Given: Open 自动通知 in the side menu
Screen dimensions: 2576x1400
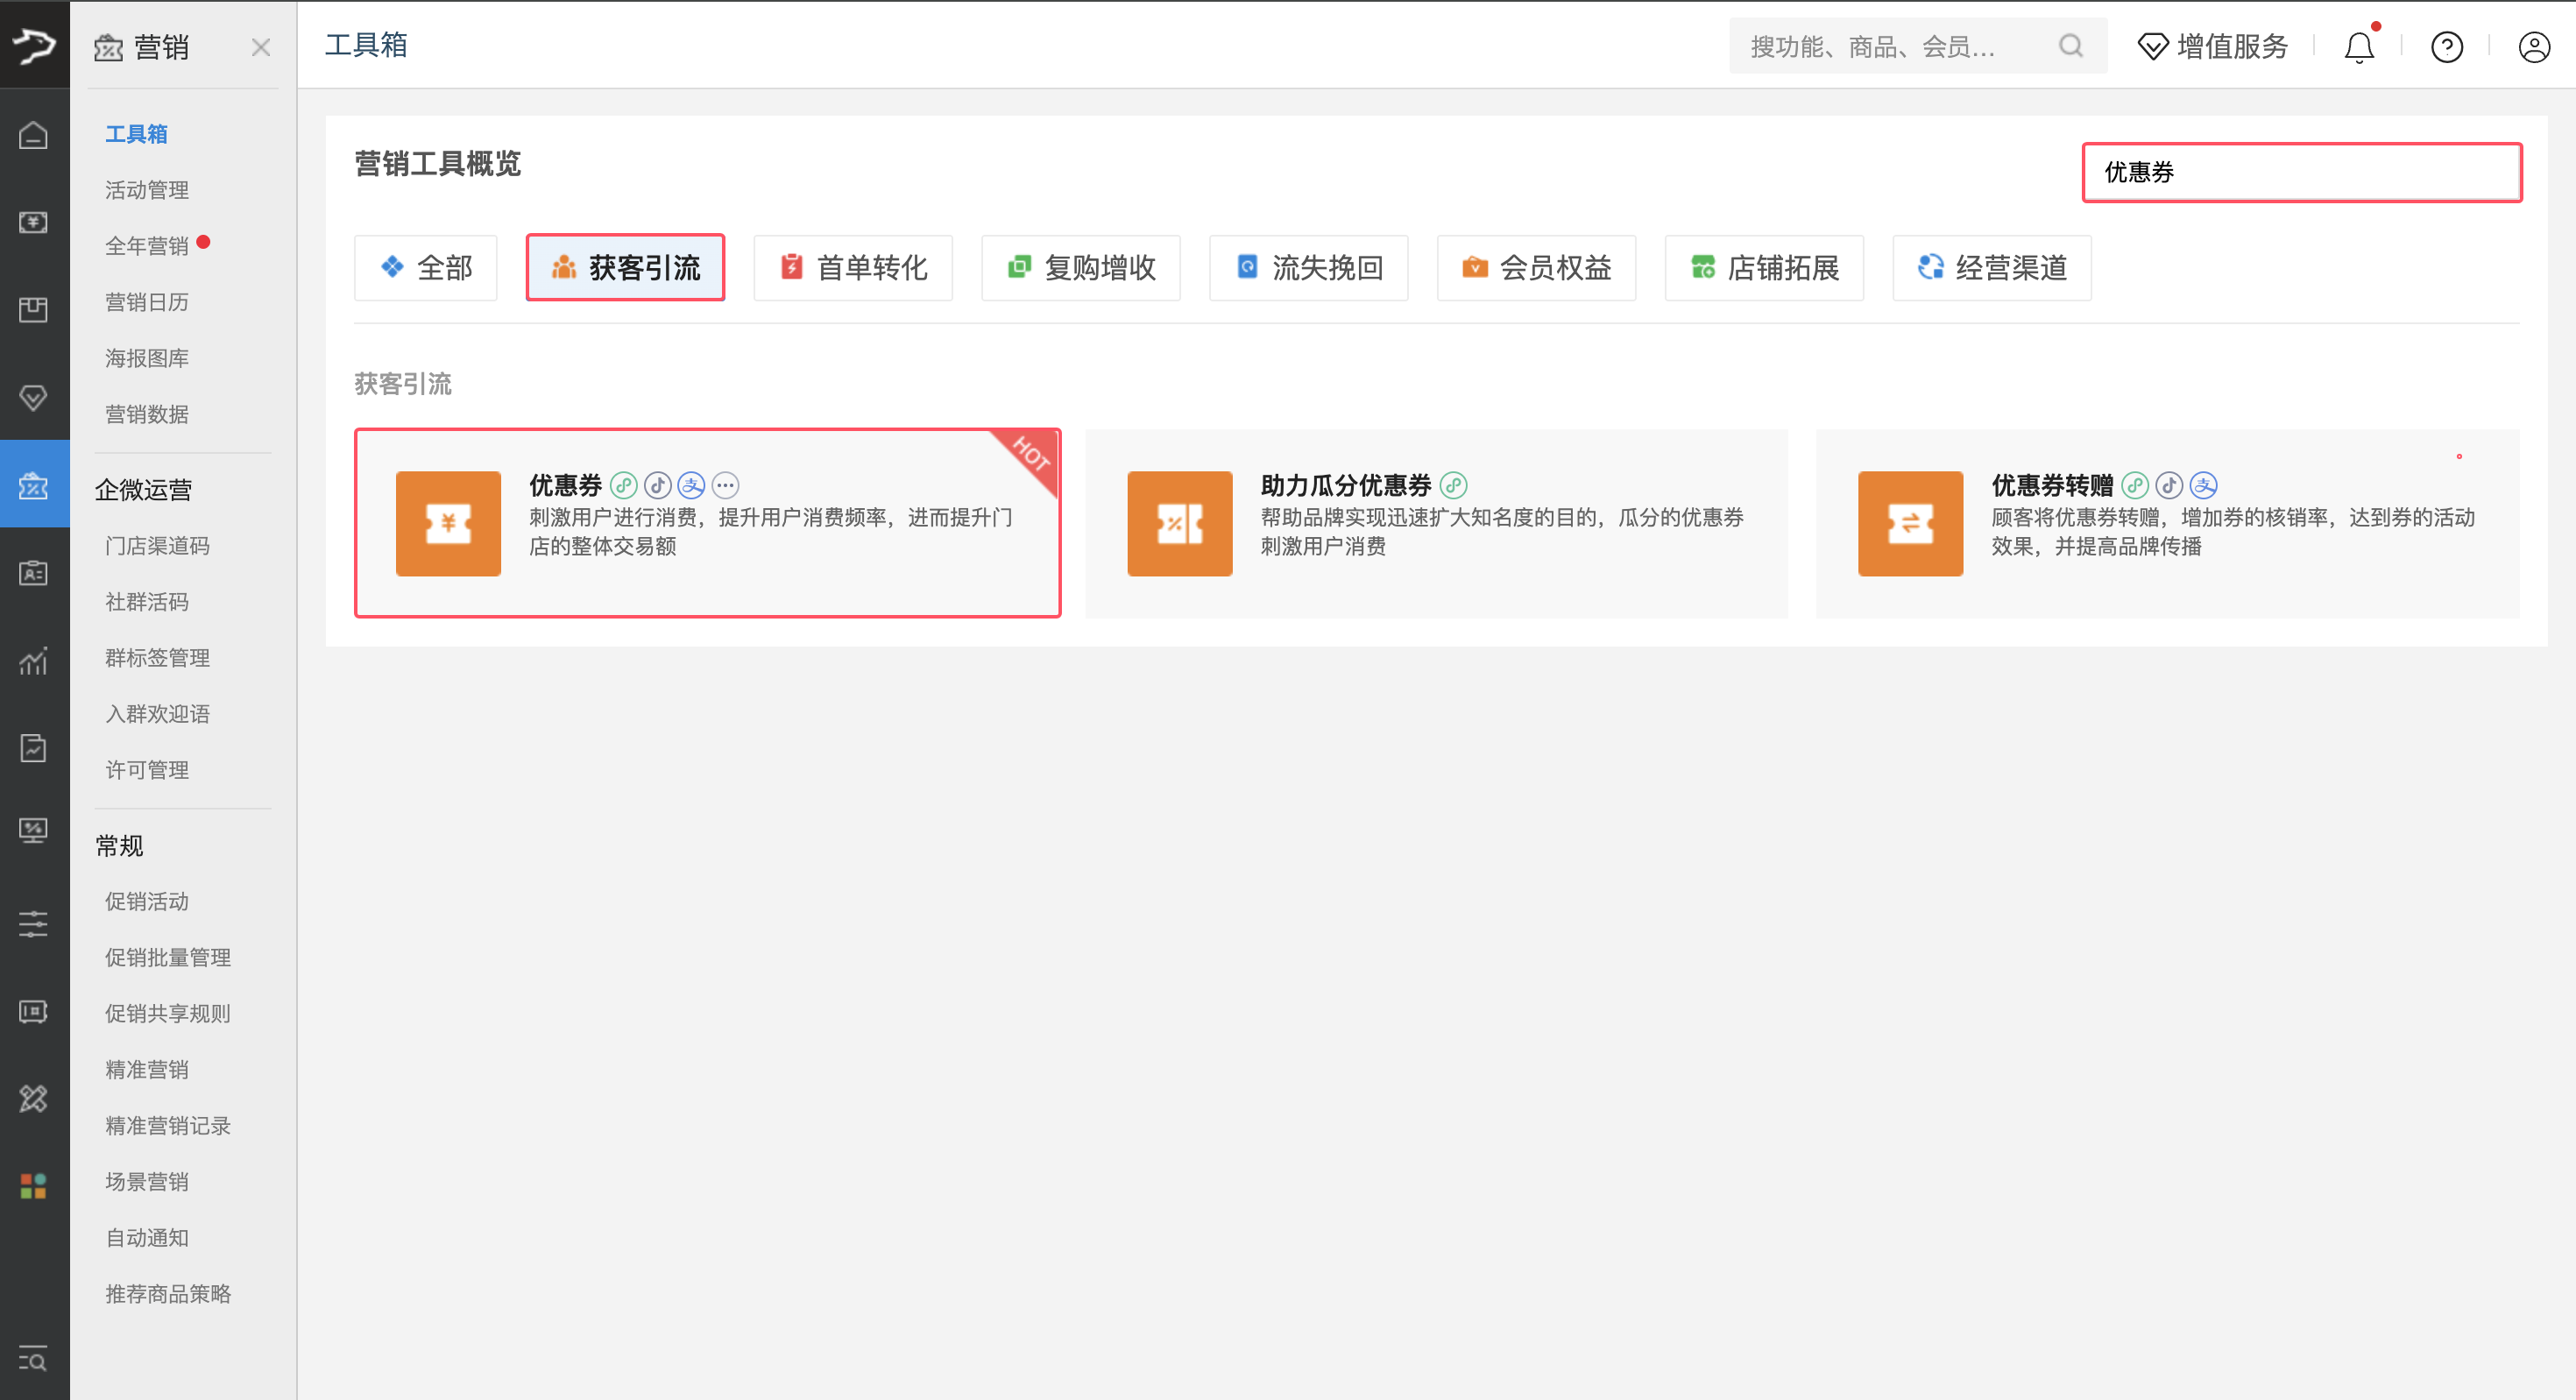Looking at the screenshot, I should pos(147,1238).
